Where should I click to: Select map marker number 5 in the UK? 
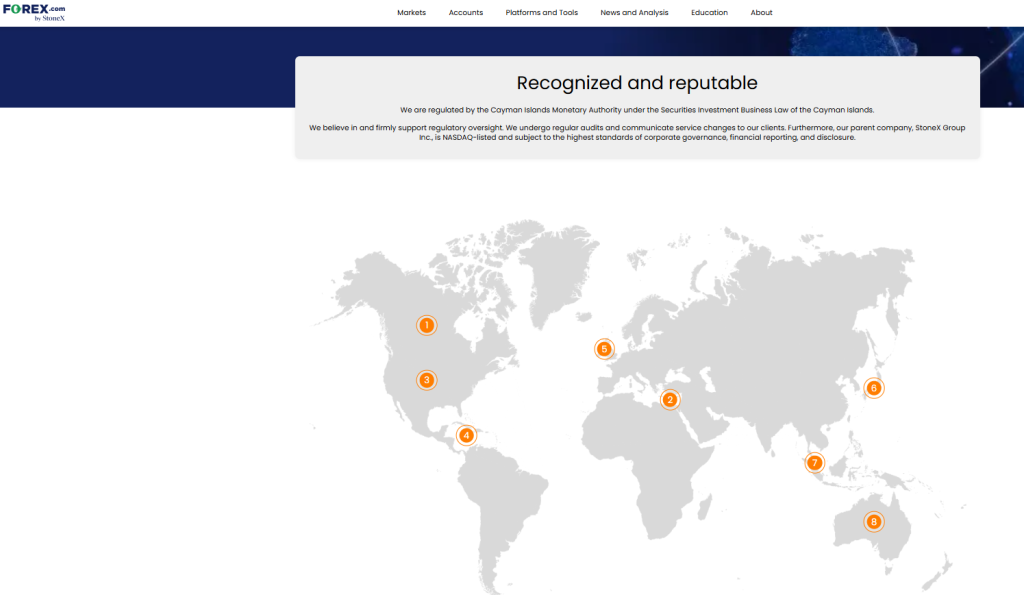tap(604, 349)
